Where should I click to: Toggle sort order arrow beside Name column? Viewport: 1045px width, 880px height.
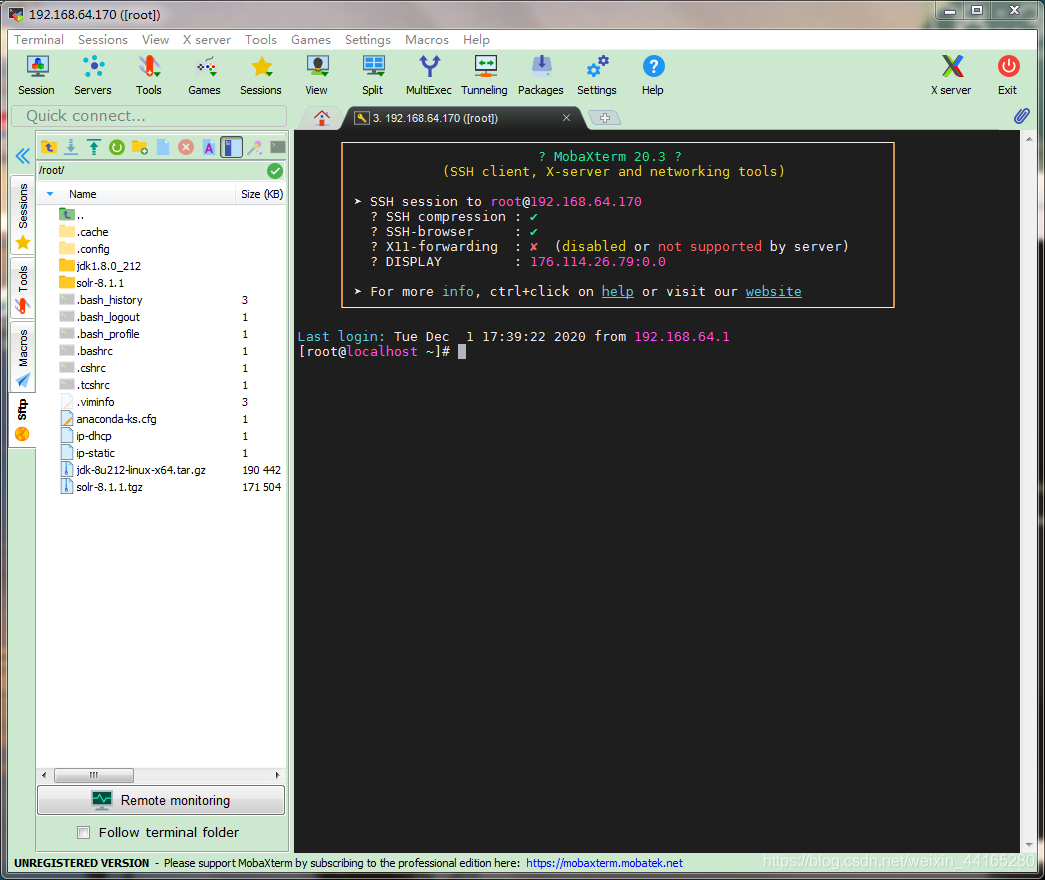coord(50,194)
